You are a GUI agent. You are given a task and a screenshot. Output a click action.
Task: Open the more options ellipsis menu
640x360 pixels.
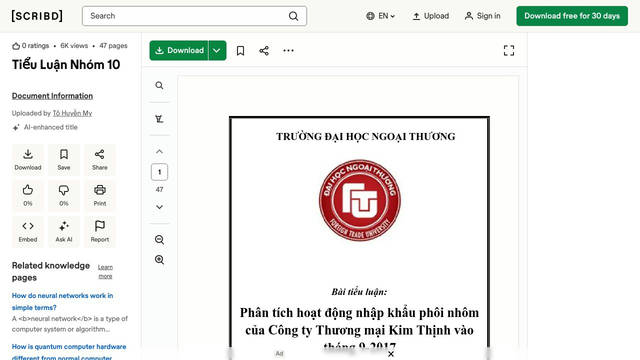(x=288, y=51)
